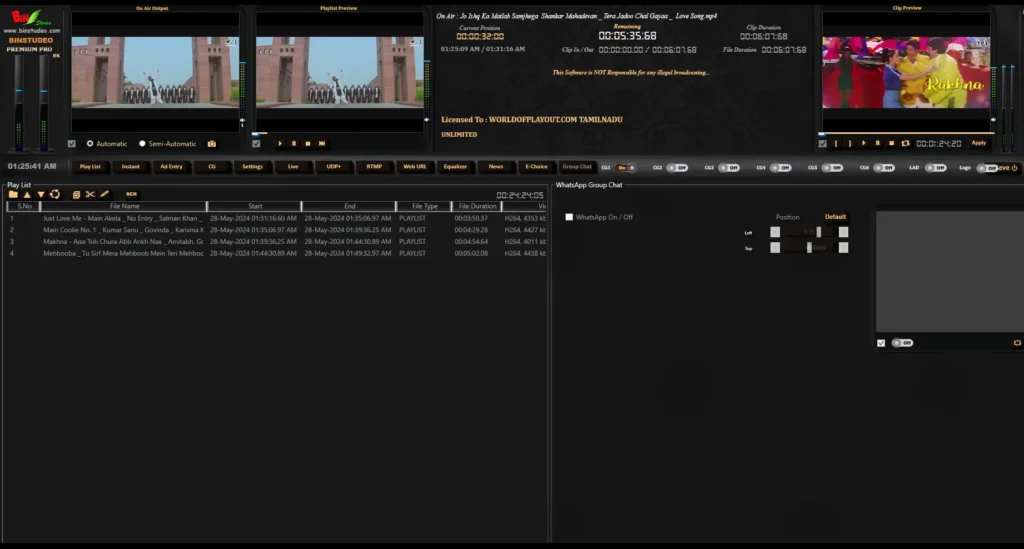
Task: Turn on the CG2 switch
Action: [677, 168]
